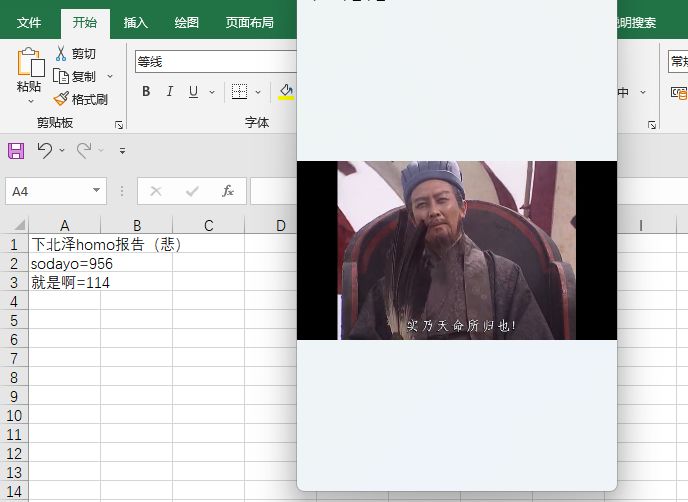Open the clipboard group dialog launcher

pos(119,125)
